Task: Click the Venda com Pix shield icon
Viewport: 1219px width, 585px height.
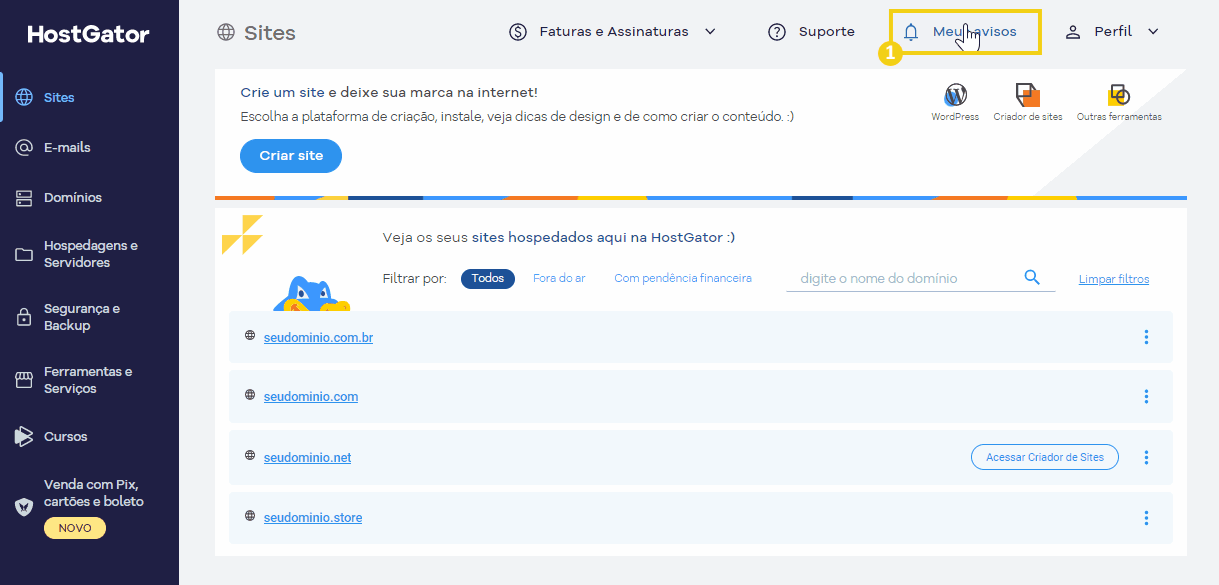Action: coord(24,507)
